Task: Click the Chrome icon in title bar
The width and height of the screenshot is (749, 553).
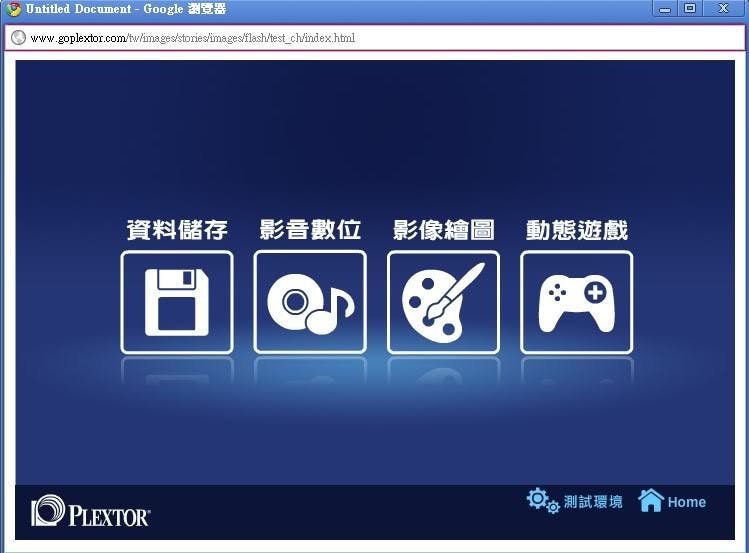Action: (x=13, y=9)
